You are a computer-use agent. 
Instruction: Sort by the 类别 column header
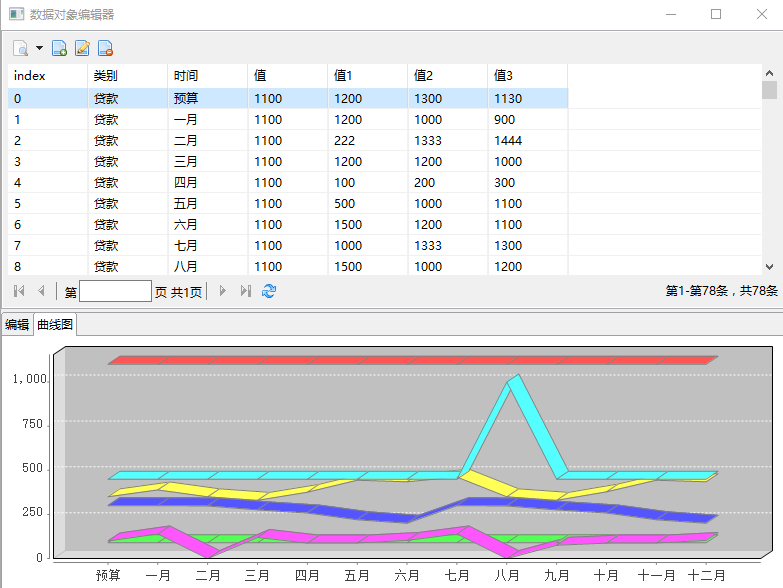128,76
